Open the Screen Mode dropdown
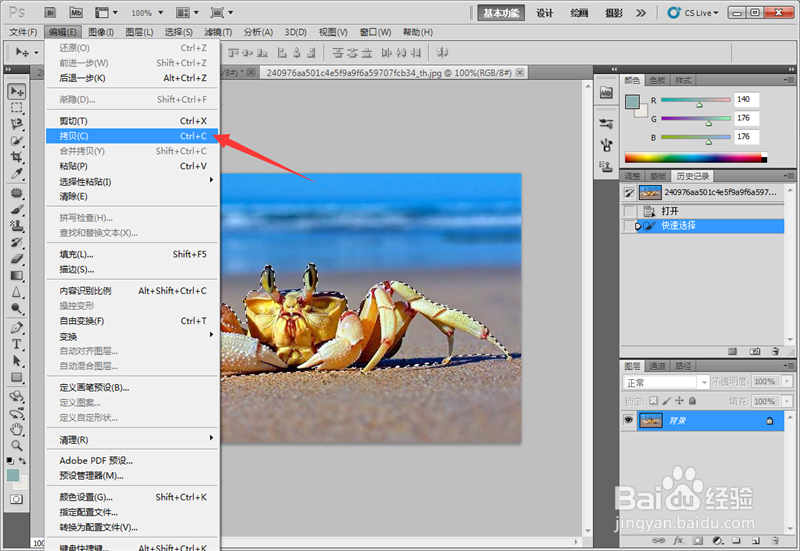The height and width of the screenshot is (551, 800). click(222, 13)
